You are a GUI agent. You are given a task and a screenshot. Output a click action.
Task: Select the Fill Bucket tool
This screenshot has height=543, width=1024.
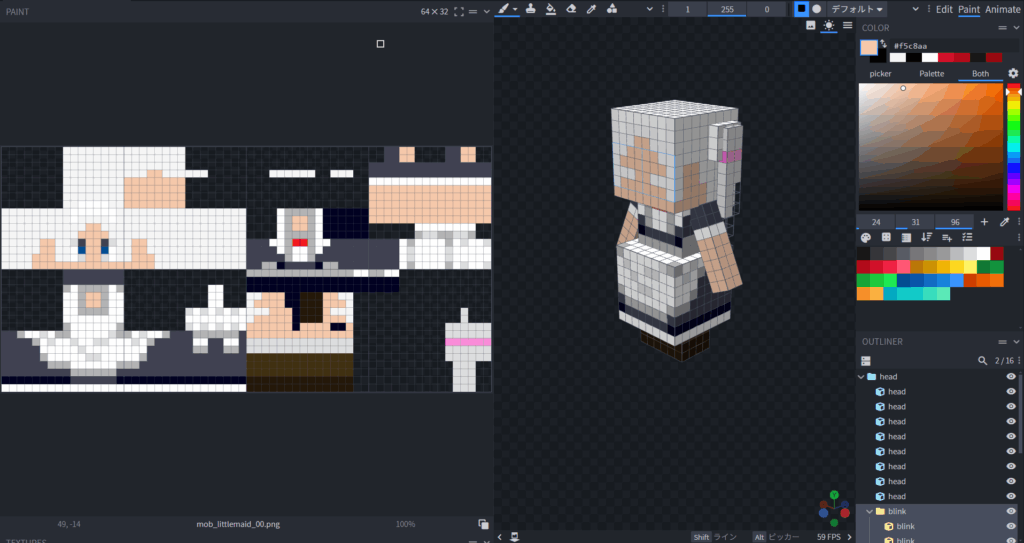(x=550, y=9)
